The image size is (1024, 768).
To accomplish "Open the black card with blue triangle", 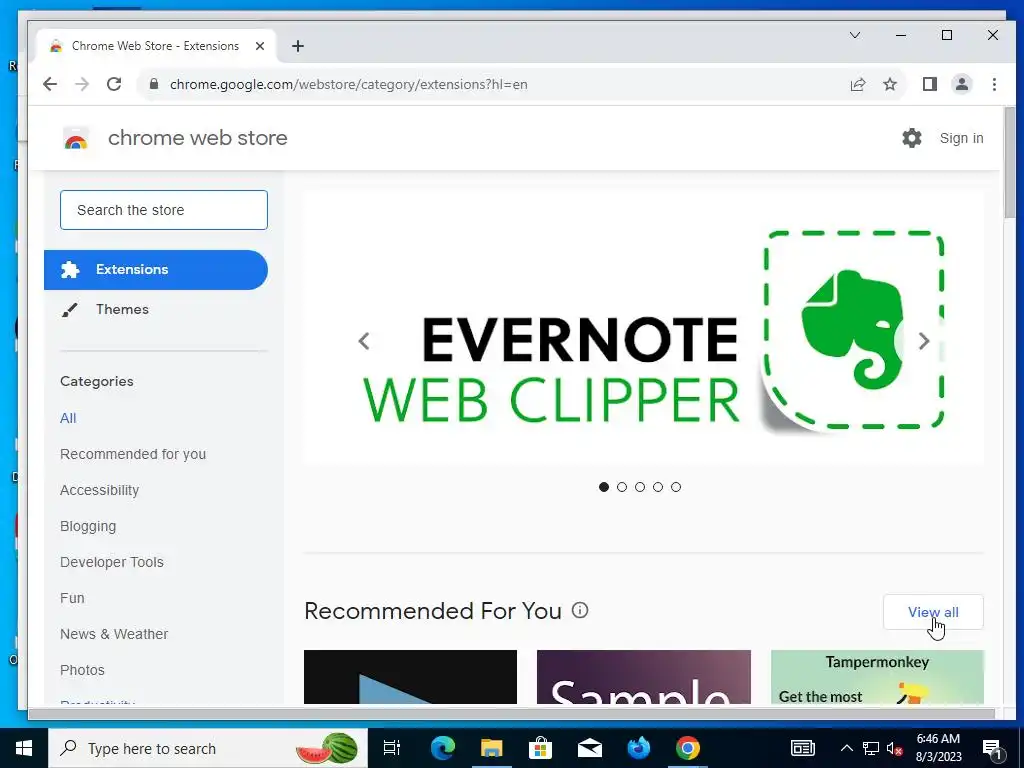I will pos(410,677).
